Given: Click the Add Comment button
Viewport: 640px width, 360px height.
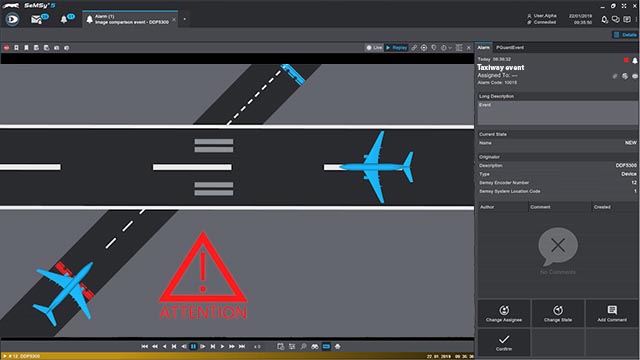Looking at the screenshot, I should (x=612, y=313).
